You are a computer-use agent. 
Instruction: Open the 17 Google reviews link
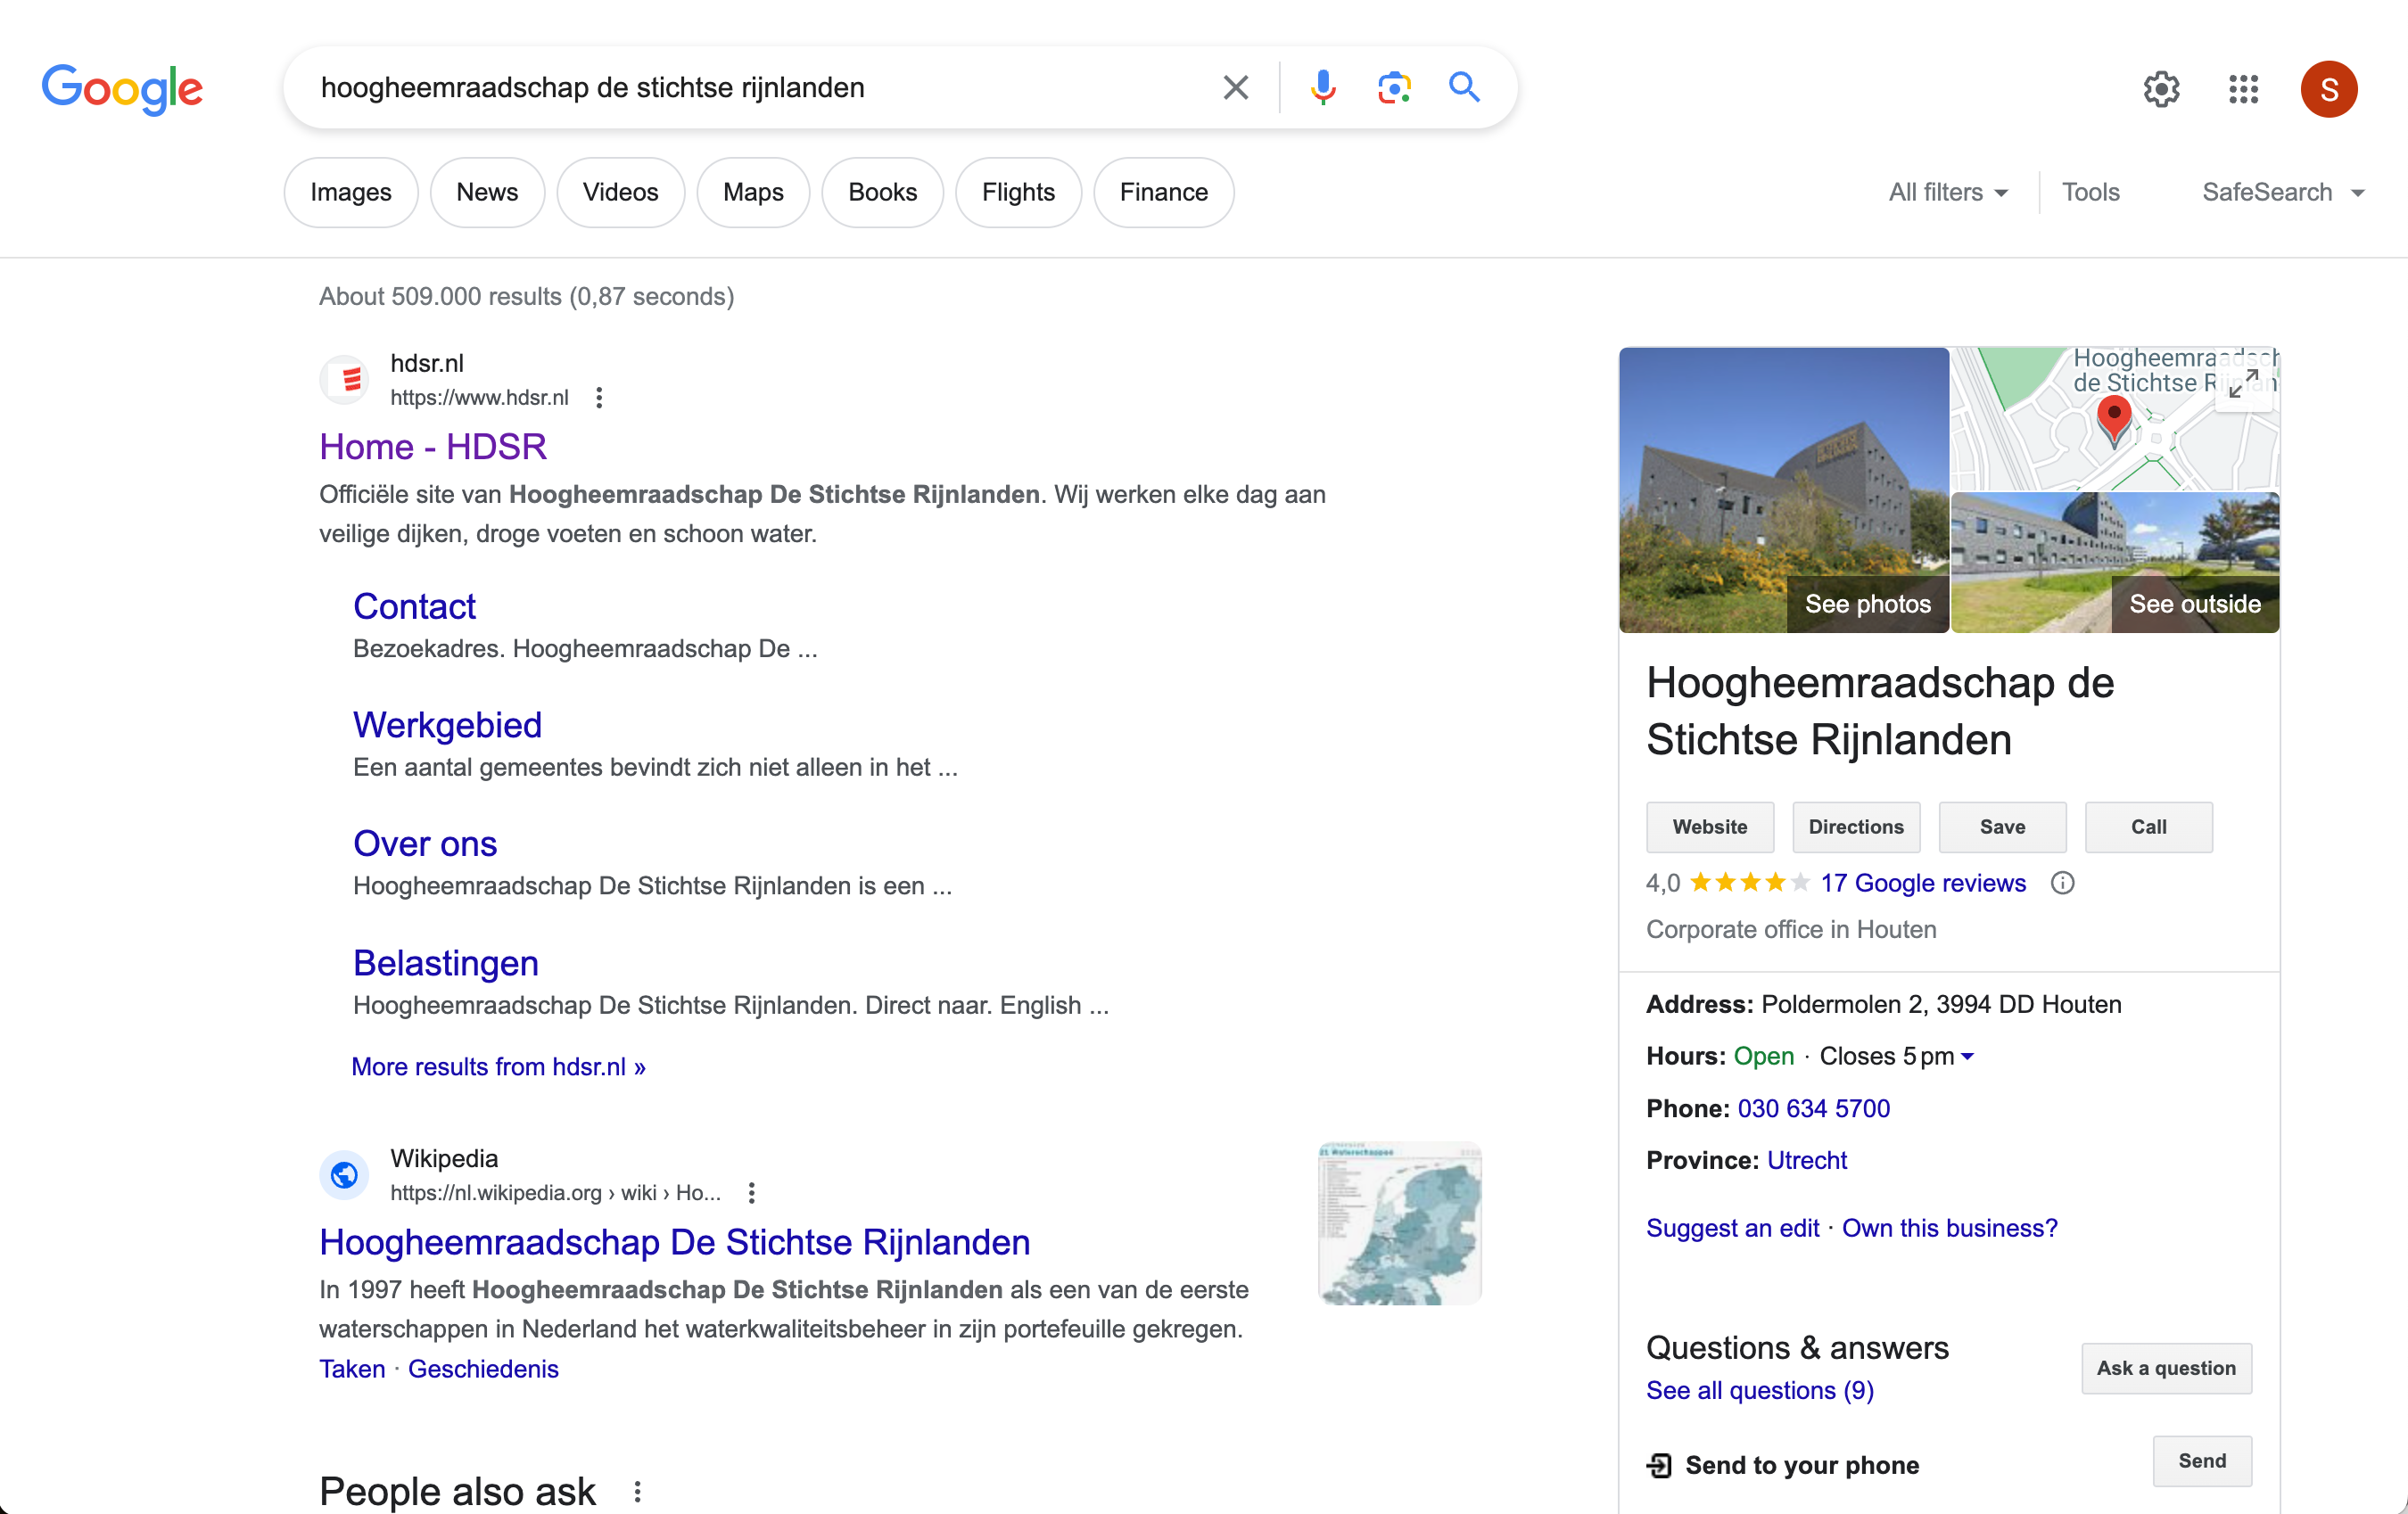tap(1922, 883)
